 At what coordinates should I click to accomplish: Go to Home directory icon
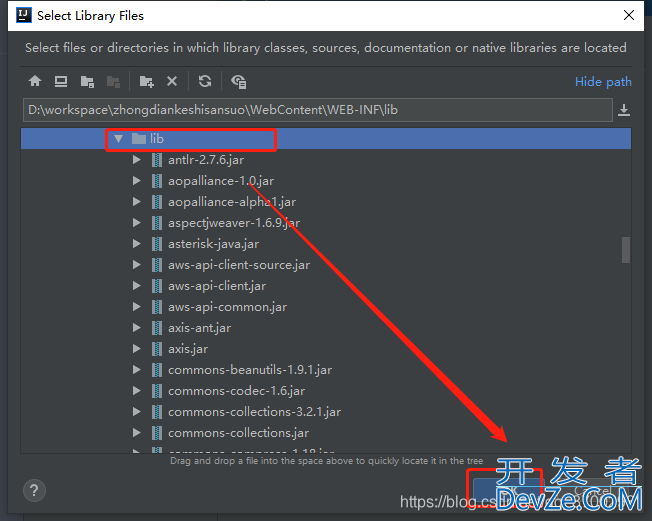point(35,81)
